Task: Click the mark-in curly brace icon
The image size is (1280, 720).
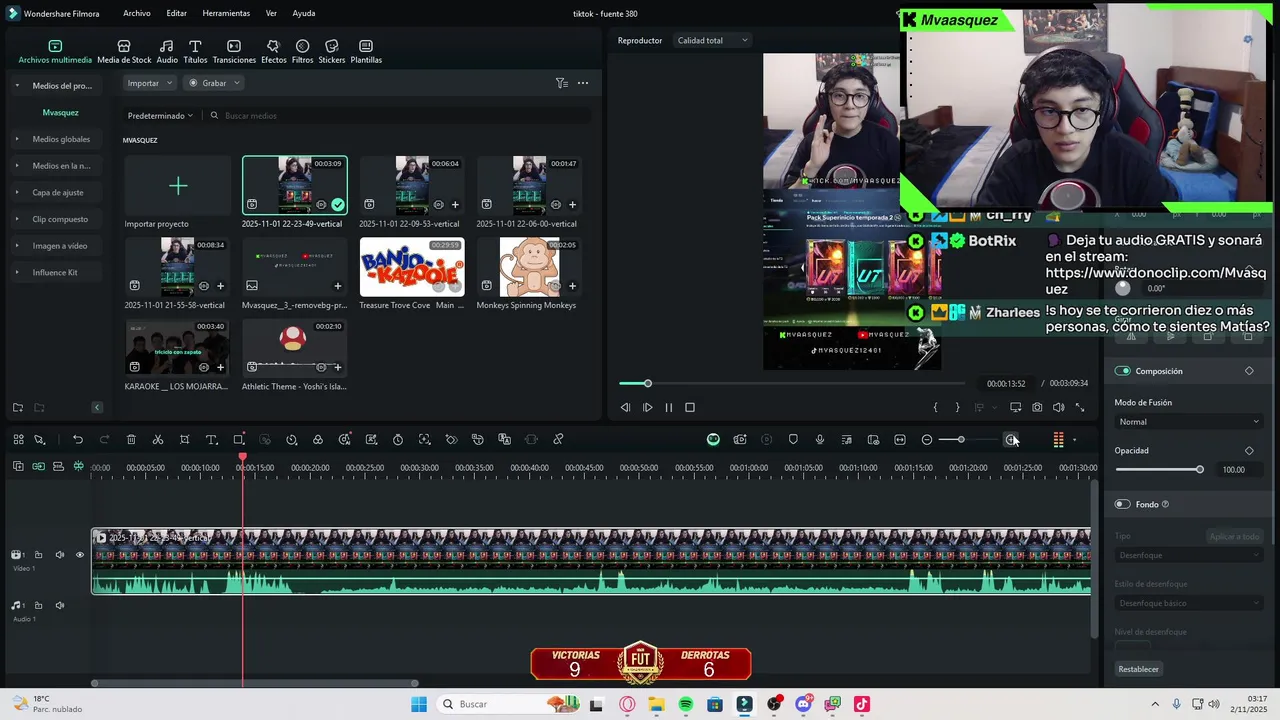Action: pos(936,408)
